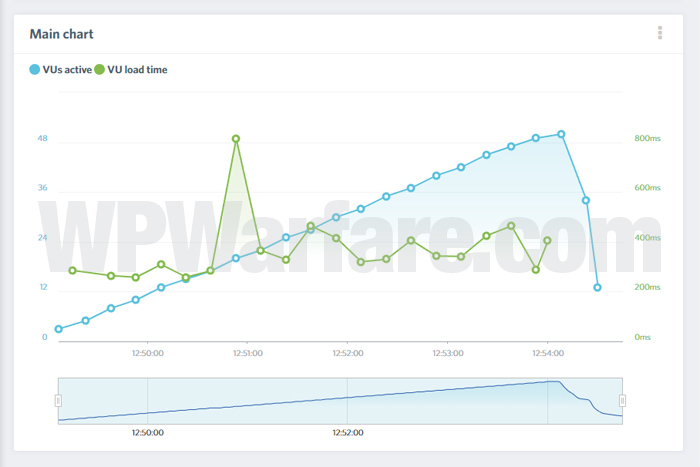Click the 400ms right axis label
Image resolution: width=700 pixels, height=467 pixels.
tap(647, 238)
